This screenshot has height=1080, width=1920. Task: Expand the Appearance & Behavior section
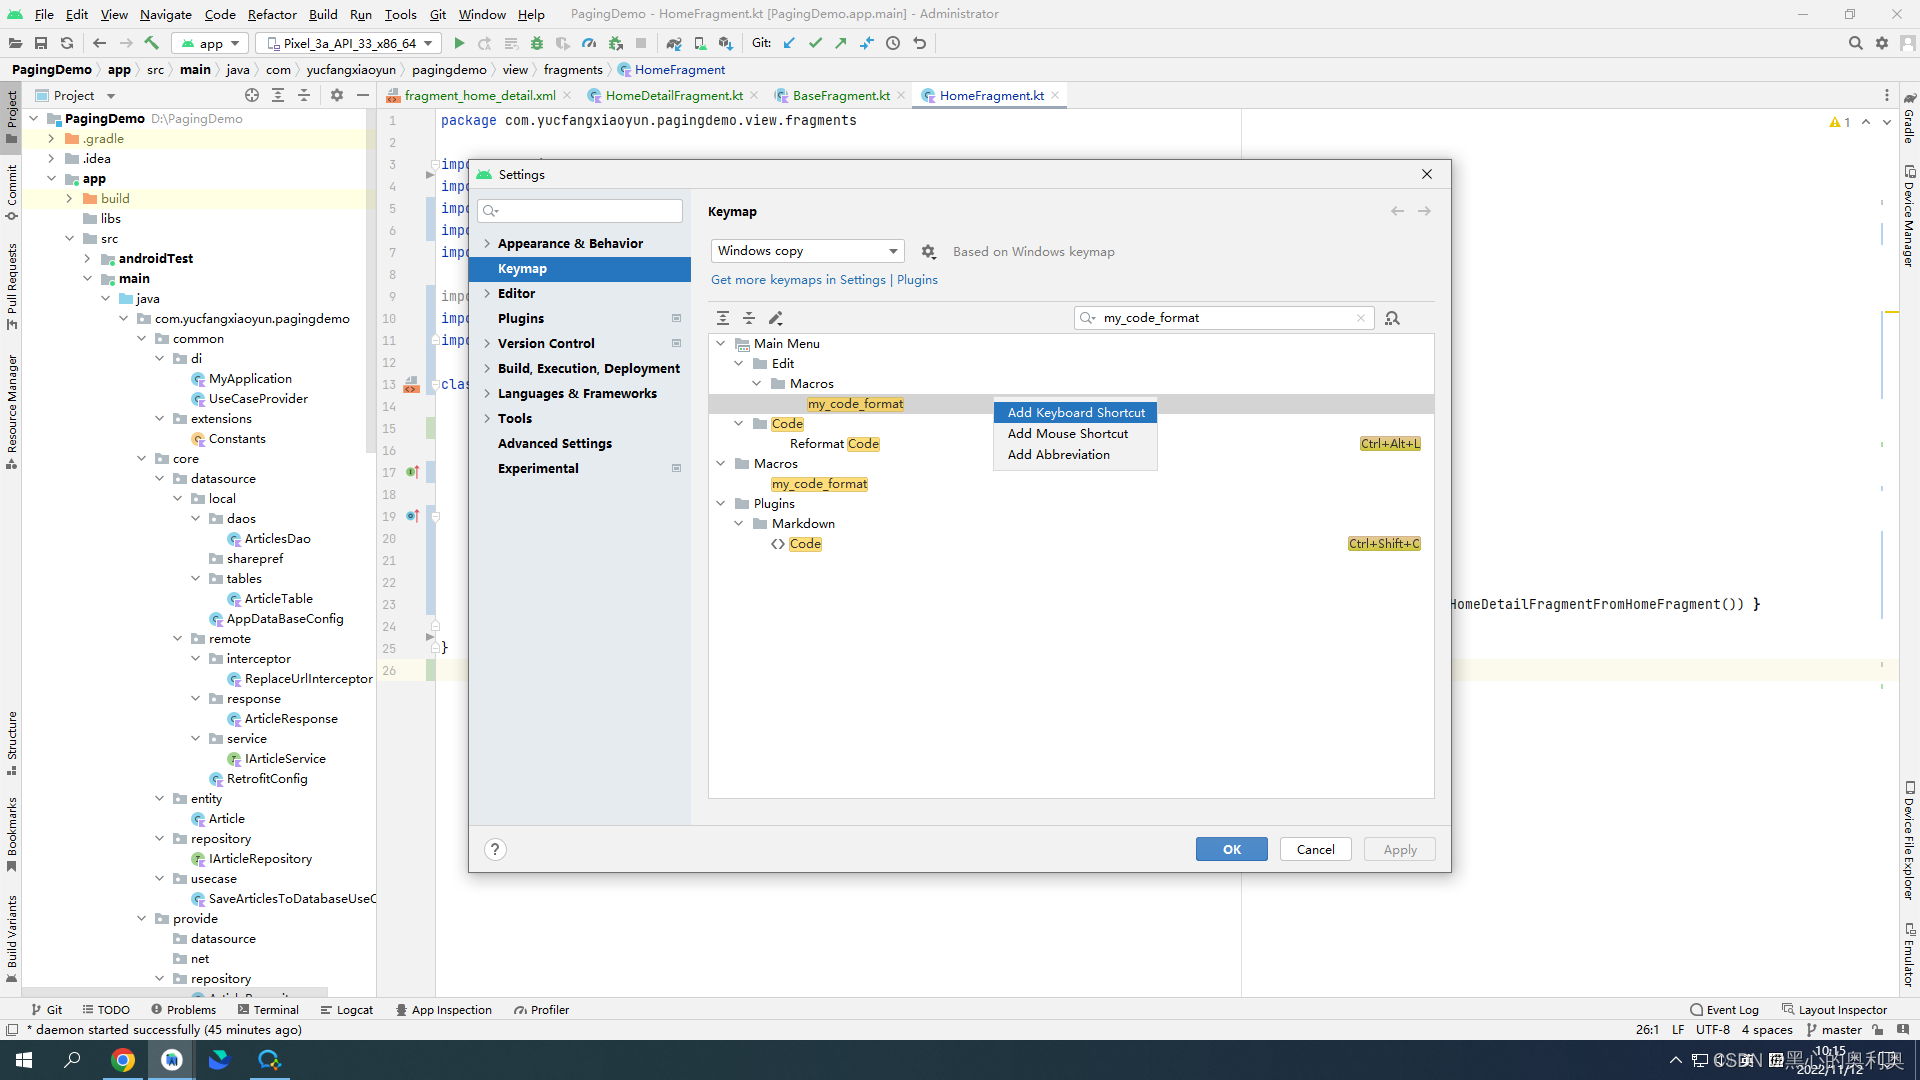487,243
